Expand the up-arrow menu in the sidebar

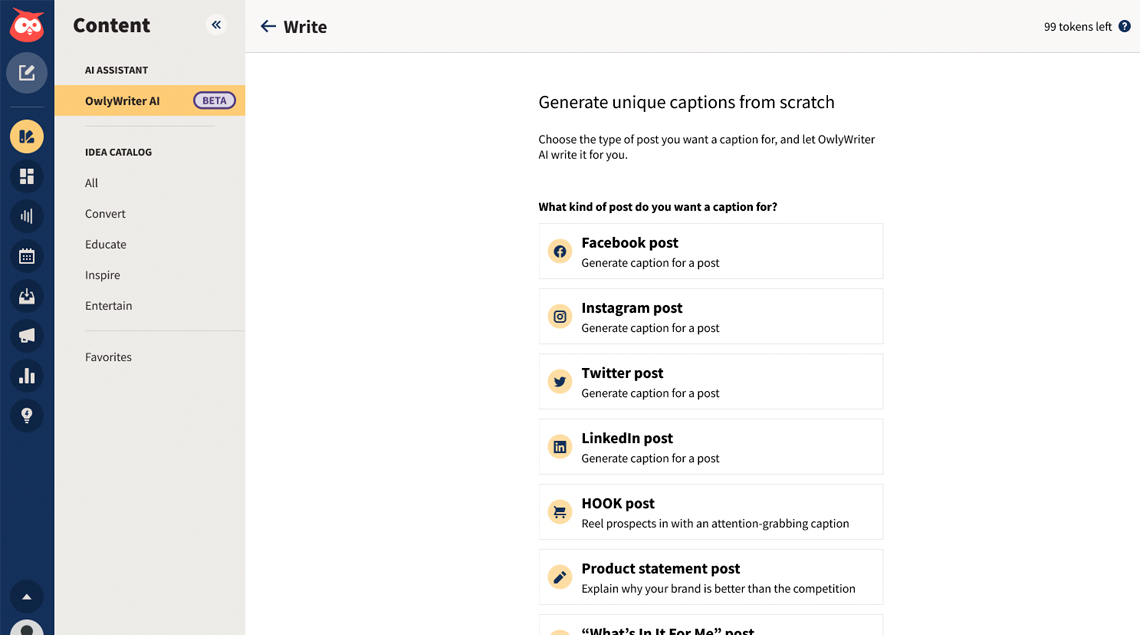click(27, 596)
